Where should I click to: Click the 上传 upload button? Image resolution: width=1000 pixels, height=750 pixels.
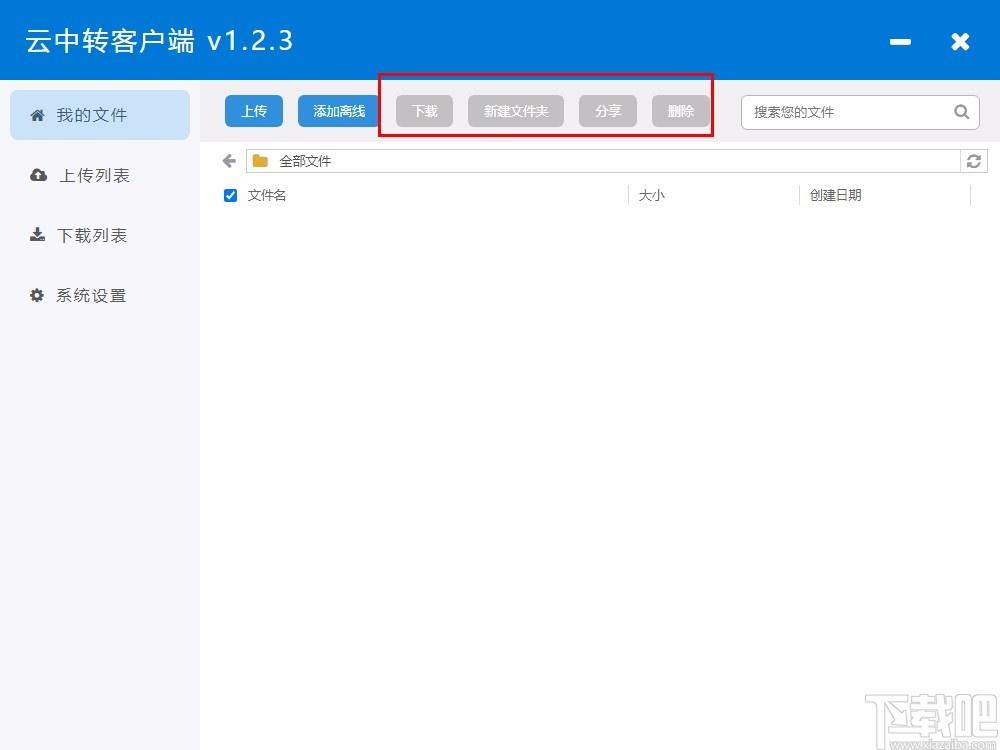coord(254,112)
